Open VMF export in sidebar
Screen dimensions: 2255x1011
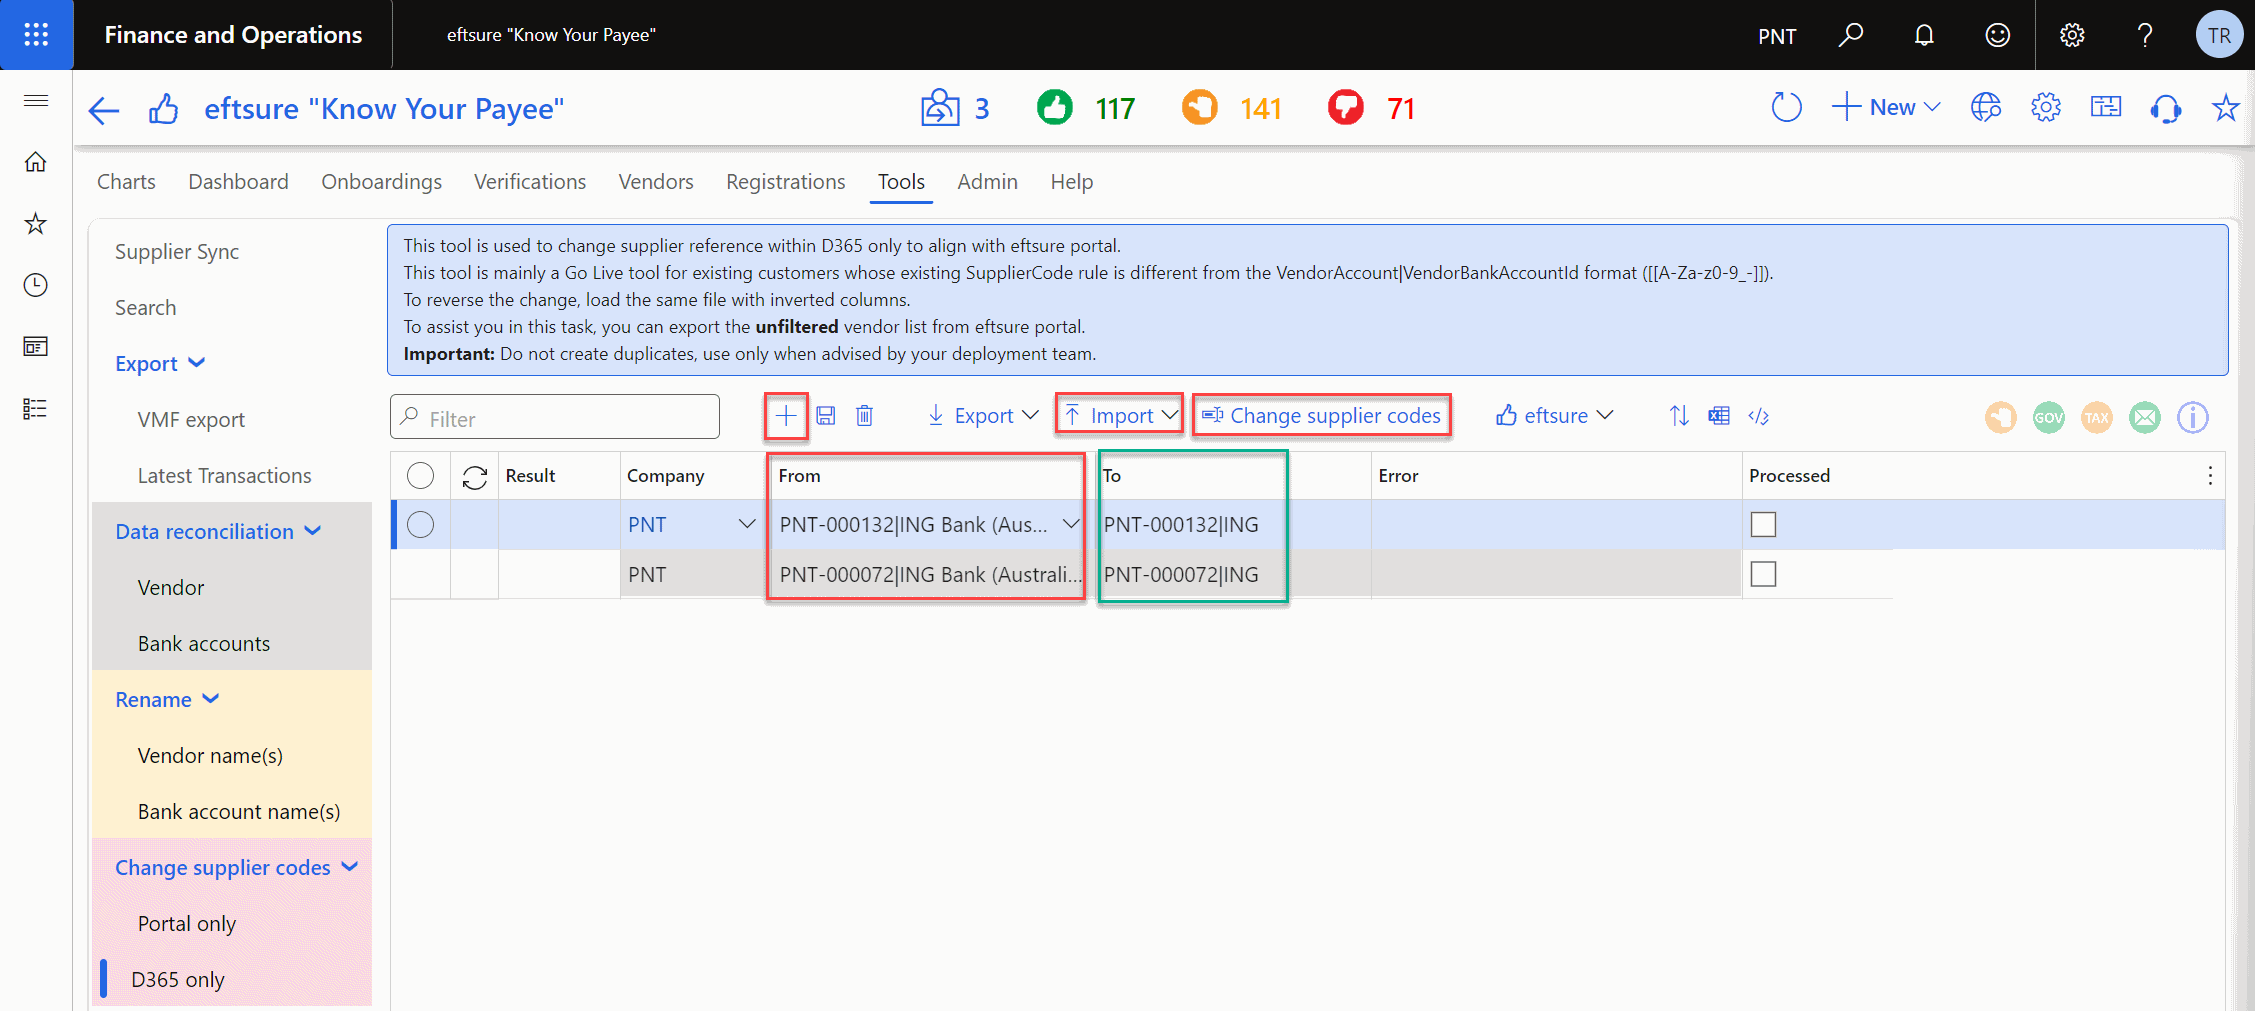[x=191, y=420]
